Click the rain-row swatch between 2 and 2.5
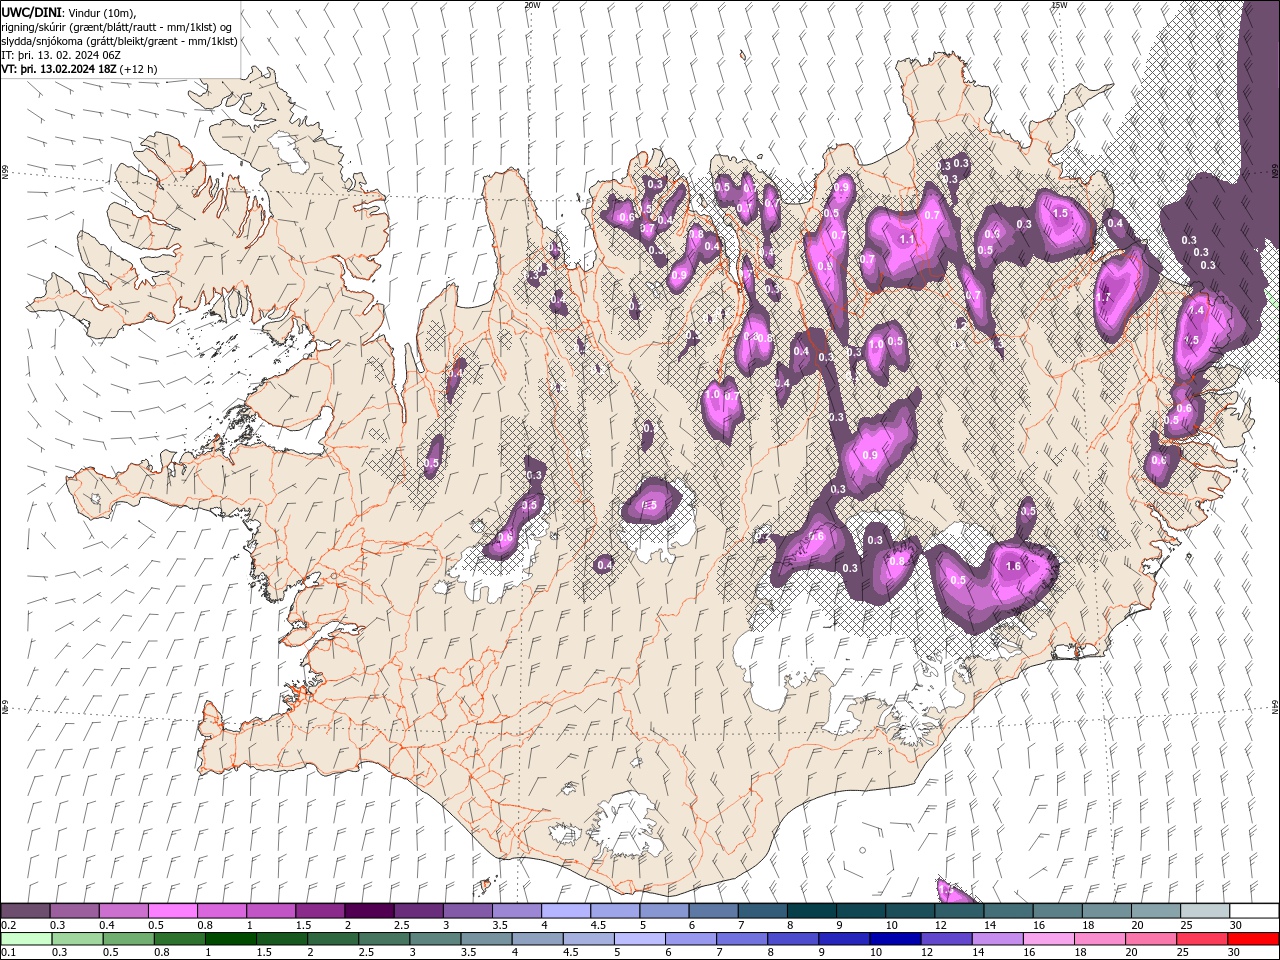 pos(332,939)
